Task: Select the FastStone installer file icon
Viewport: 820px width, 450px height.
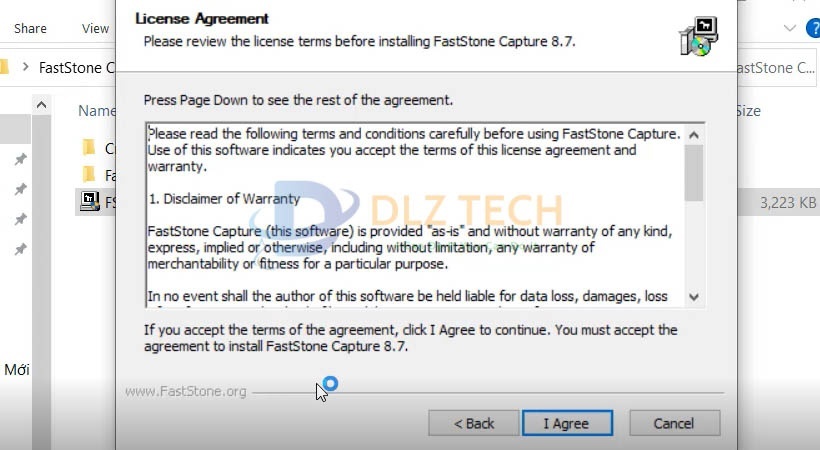Action: click(x=89, y=201)
